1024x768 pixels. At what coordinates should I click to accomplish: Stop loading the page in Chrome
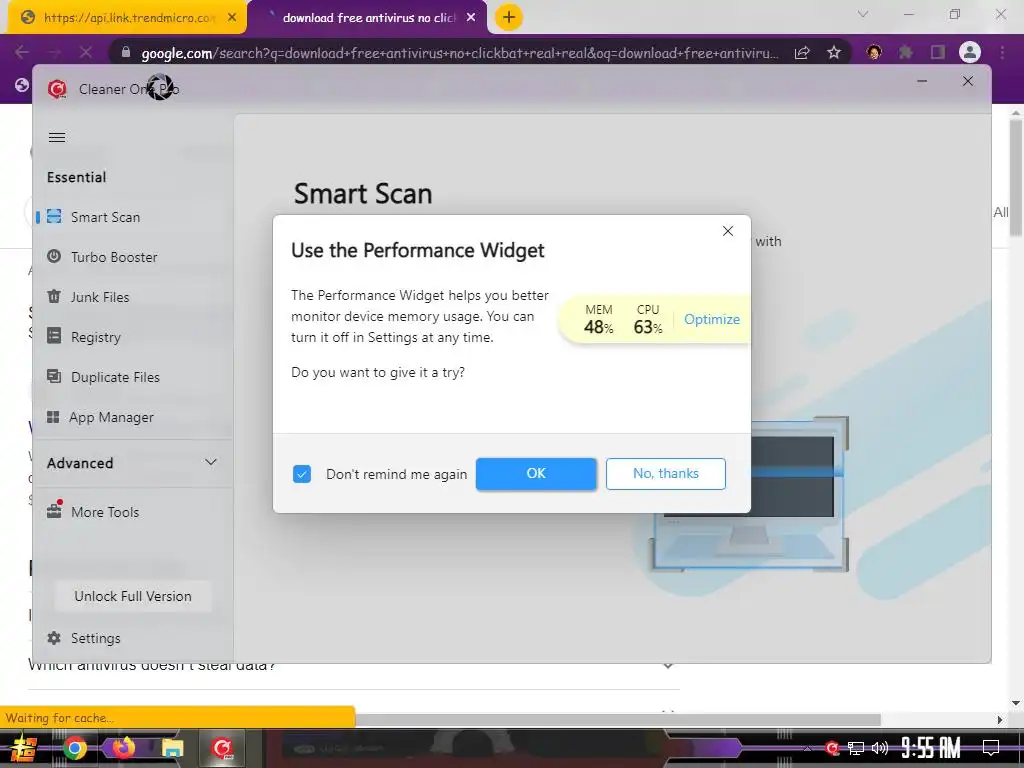86,52
